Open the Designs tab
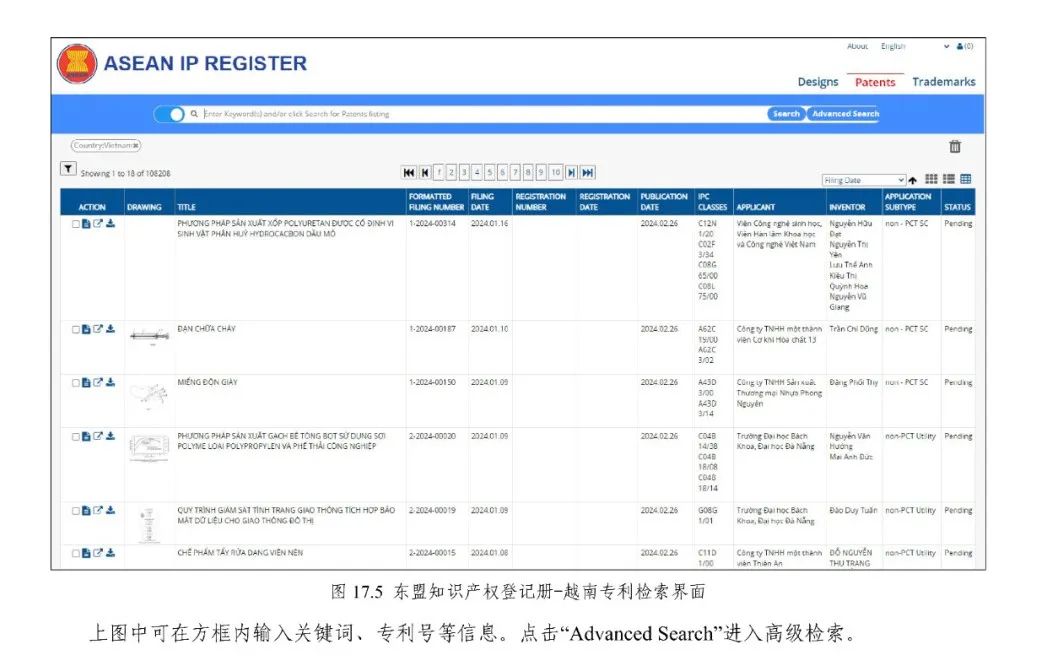Viewport: 1058px width, 671px height. [x=817, y=82]
